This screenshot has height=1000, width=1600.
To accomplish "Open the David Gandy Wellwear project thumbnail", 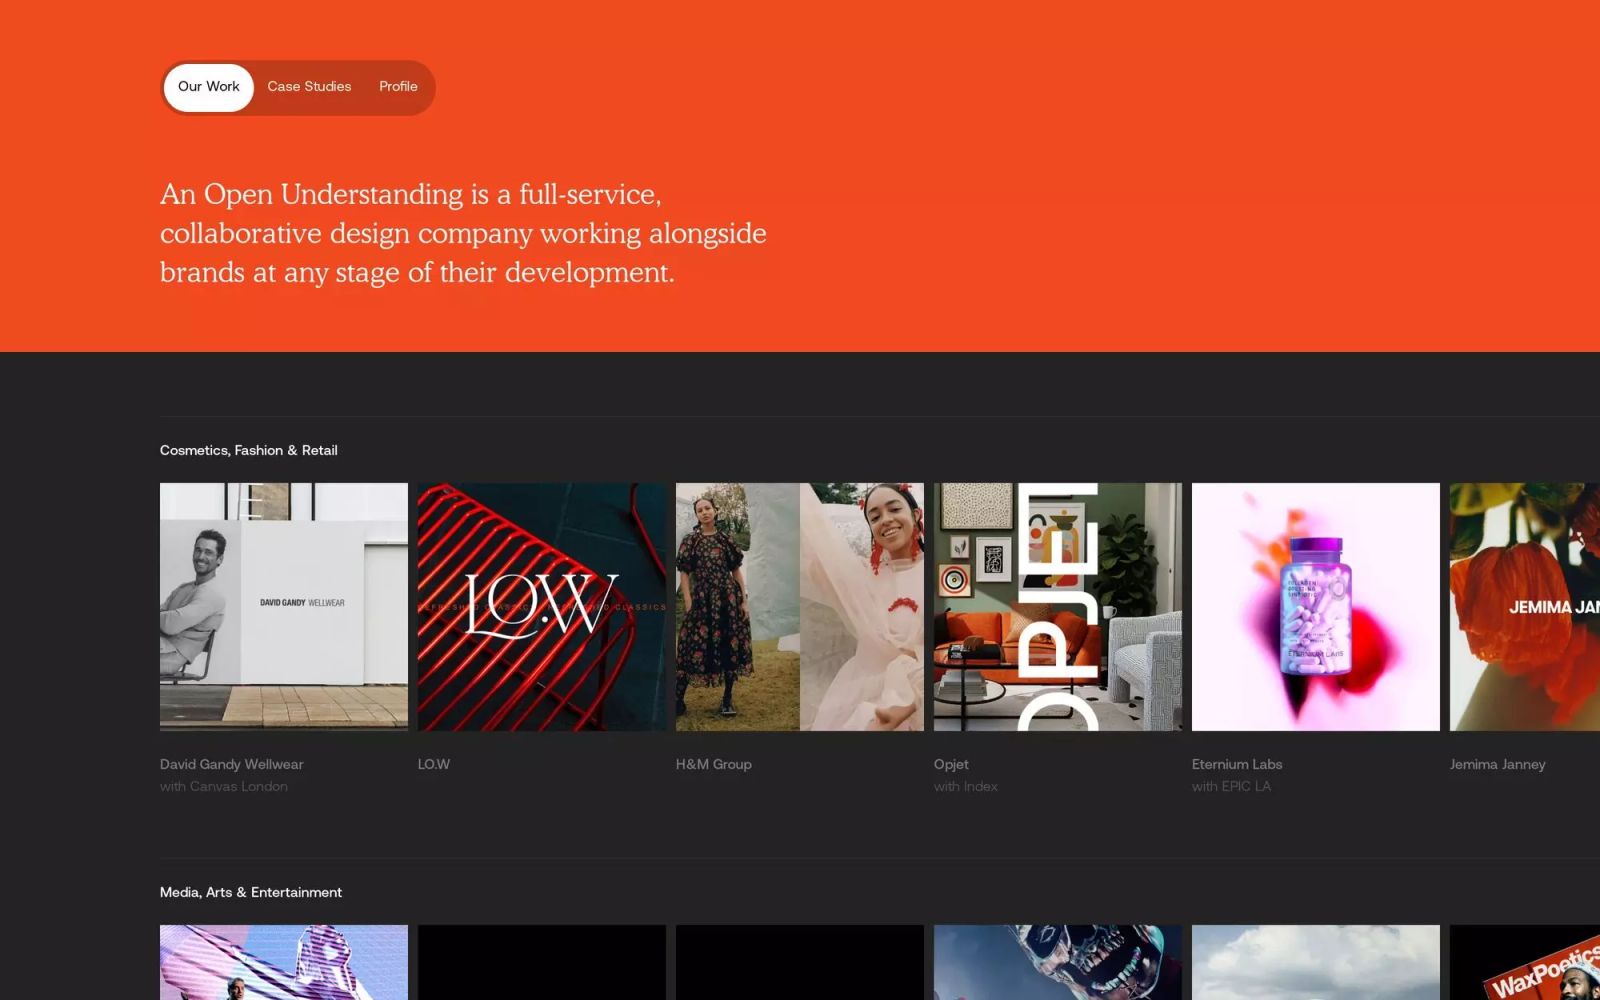I will point(284,607).
